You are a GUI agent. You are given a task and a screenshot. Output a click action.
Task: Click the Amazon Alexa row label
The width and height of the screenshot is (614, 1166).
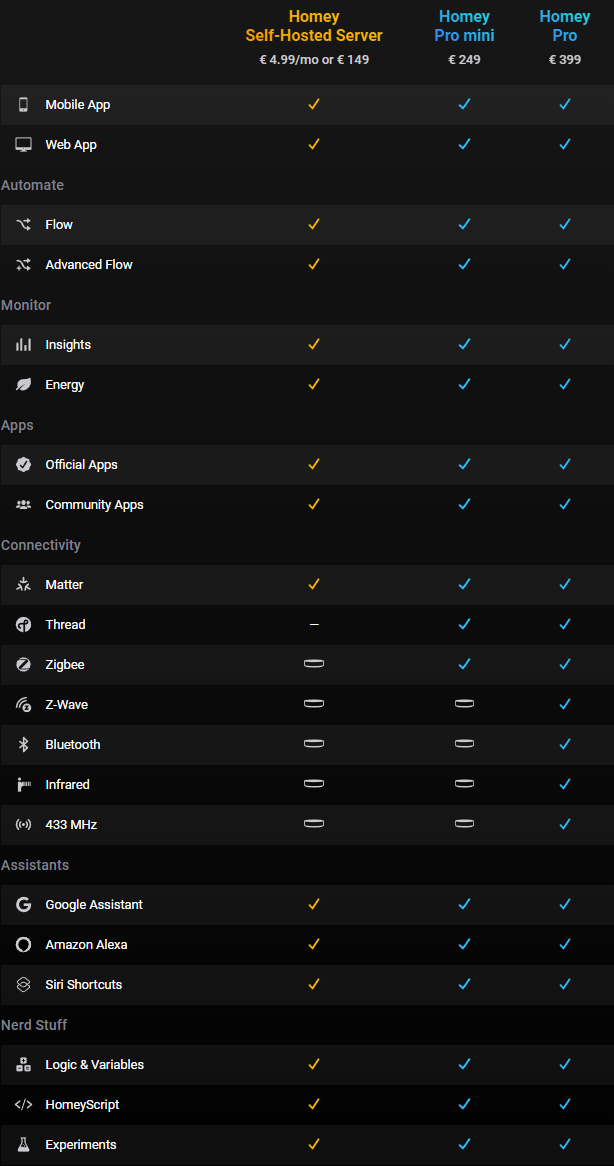click(x=86, y=945)
